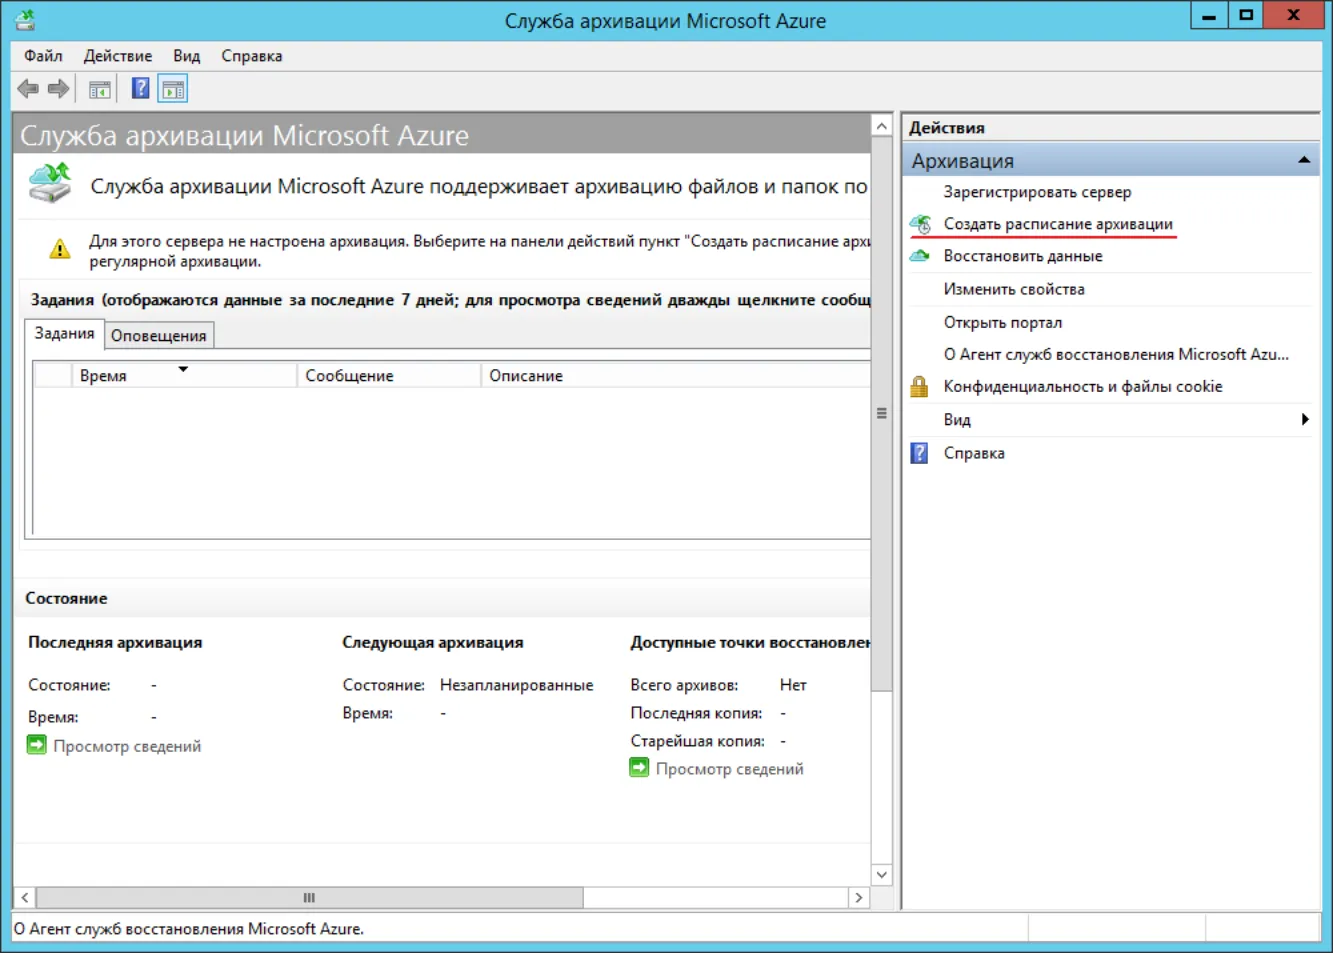This screenshot has height=953, width=1333.
Task: Switch to the Оповещения tab
Action: pos(159,336)
